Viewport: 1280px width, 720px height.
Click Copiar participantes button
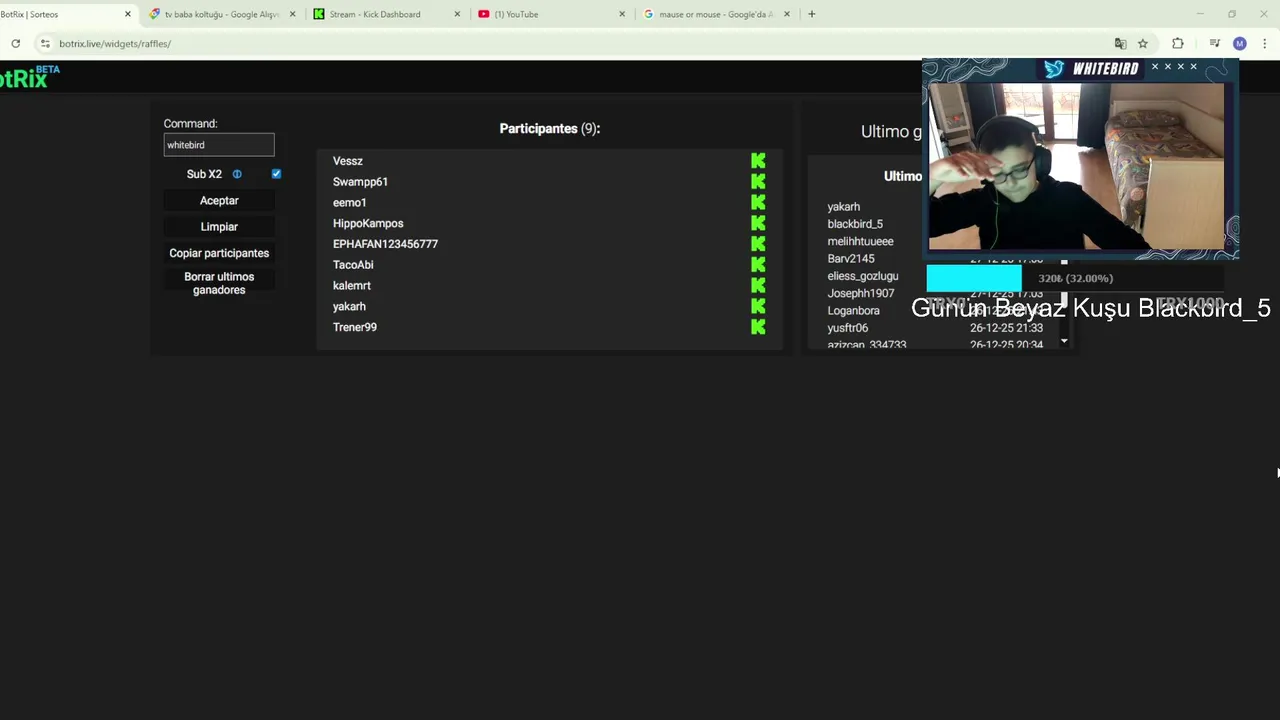click(x=219, y=253)
